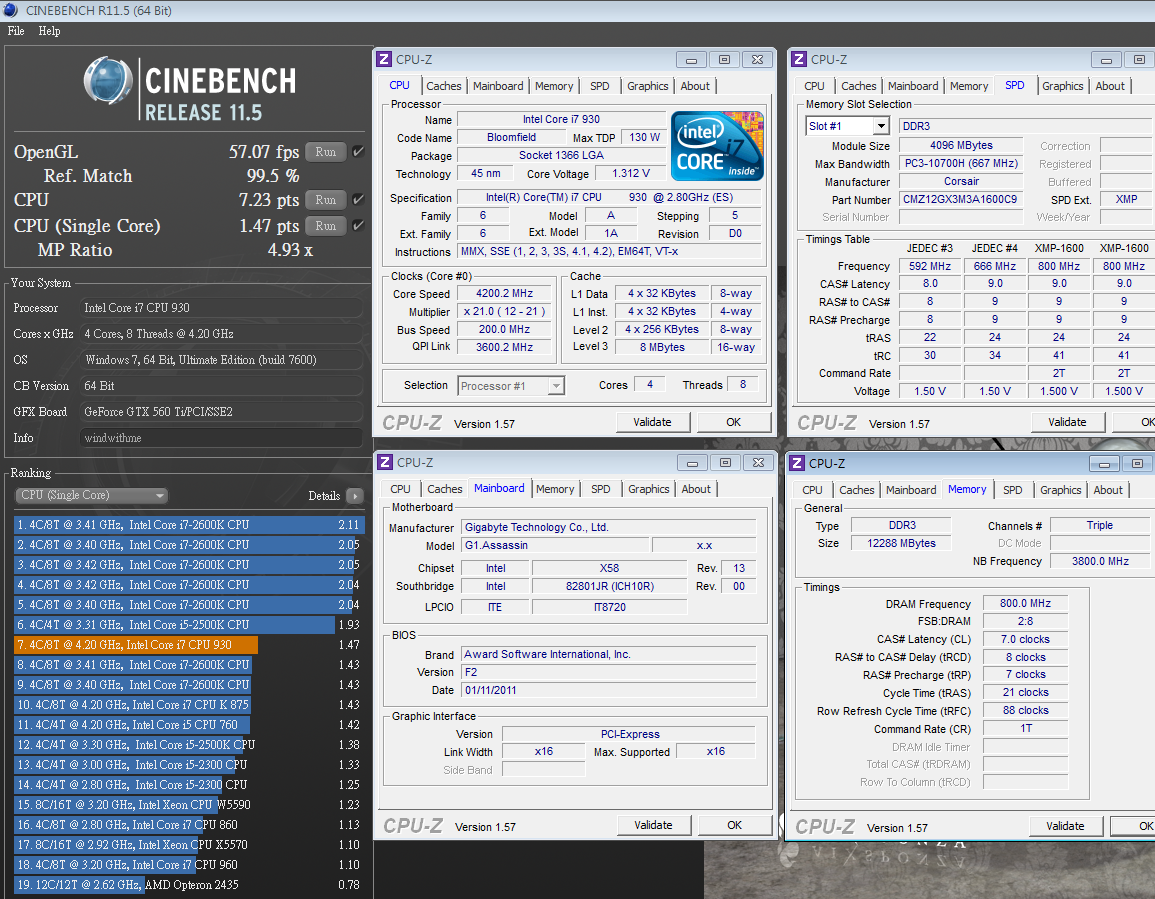Viewport: 1155px width, 899px height.
Task: Select SPD tab in Memory window
Action: [1012, 490]
